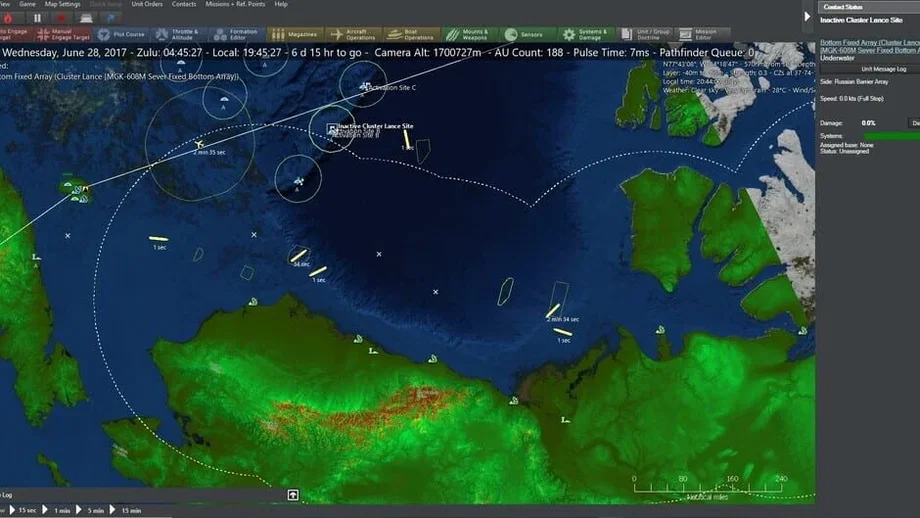
Task: Open the Sensors window
Action: click(525, 35)
